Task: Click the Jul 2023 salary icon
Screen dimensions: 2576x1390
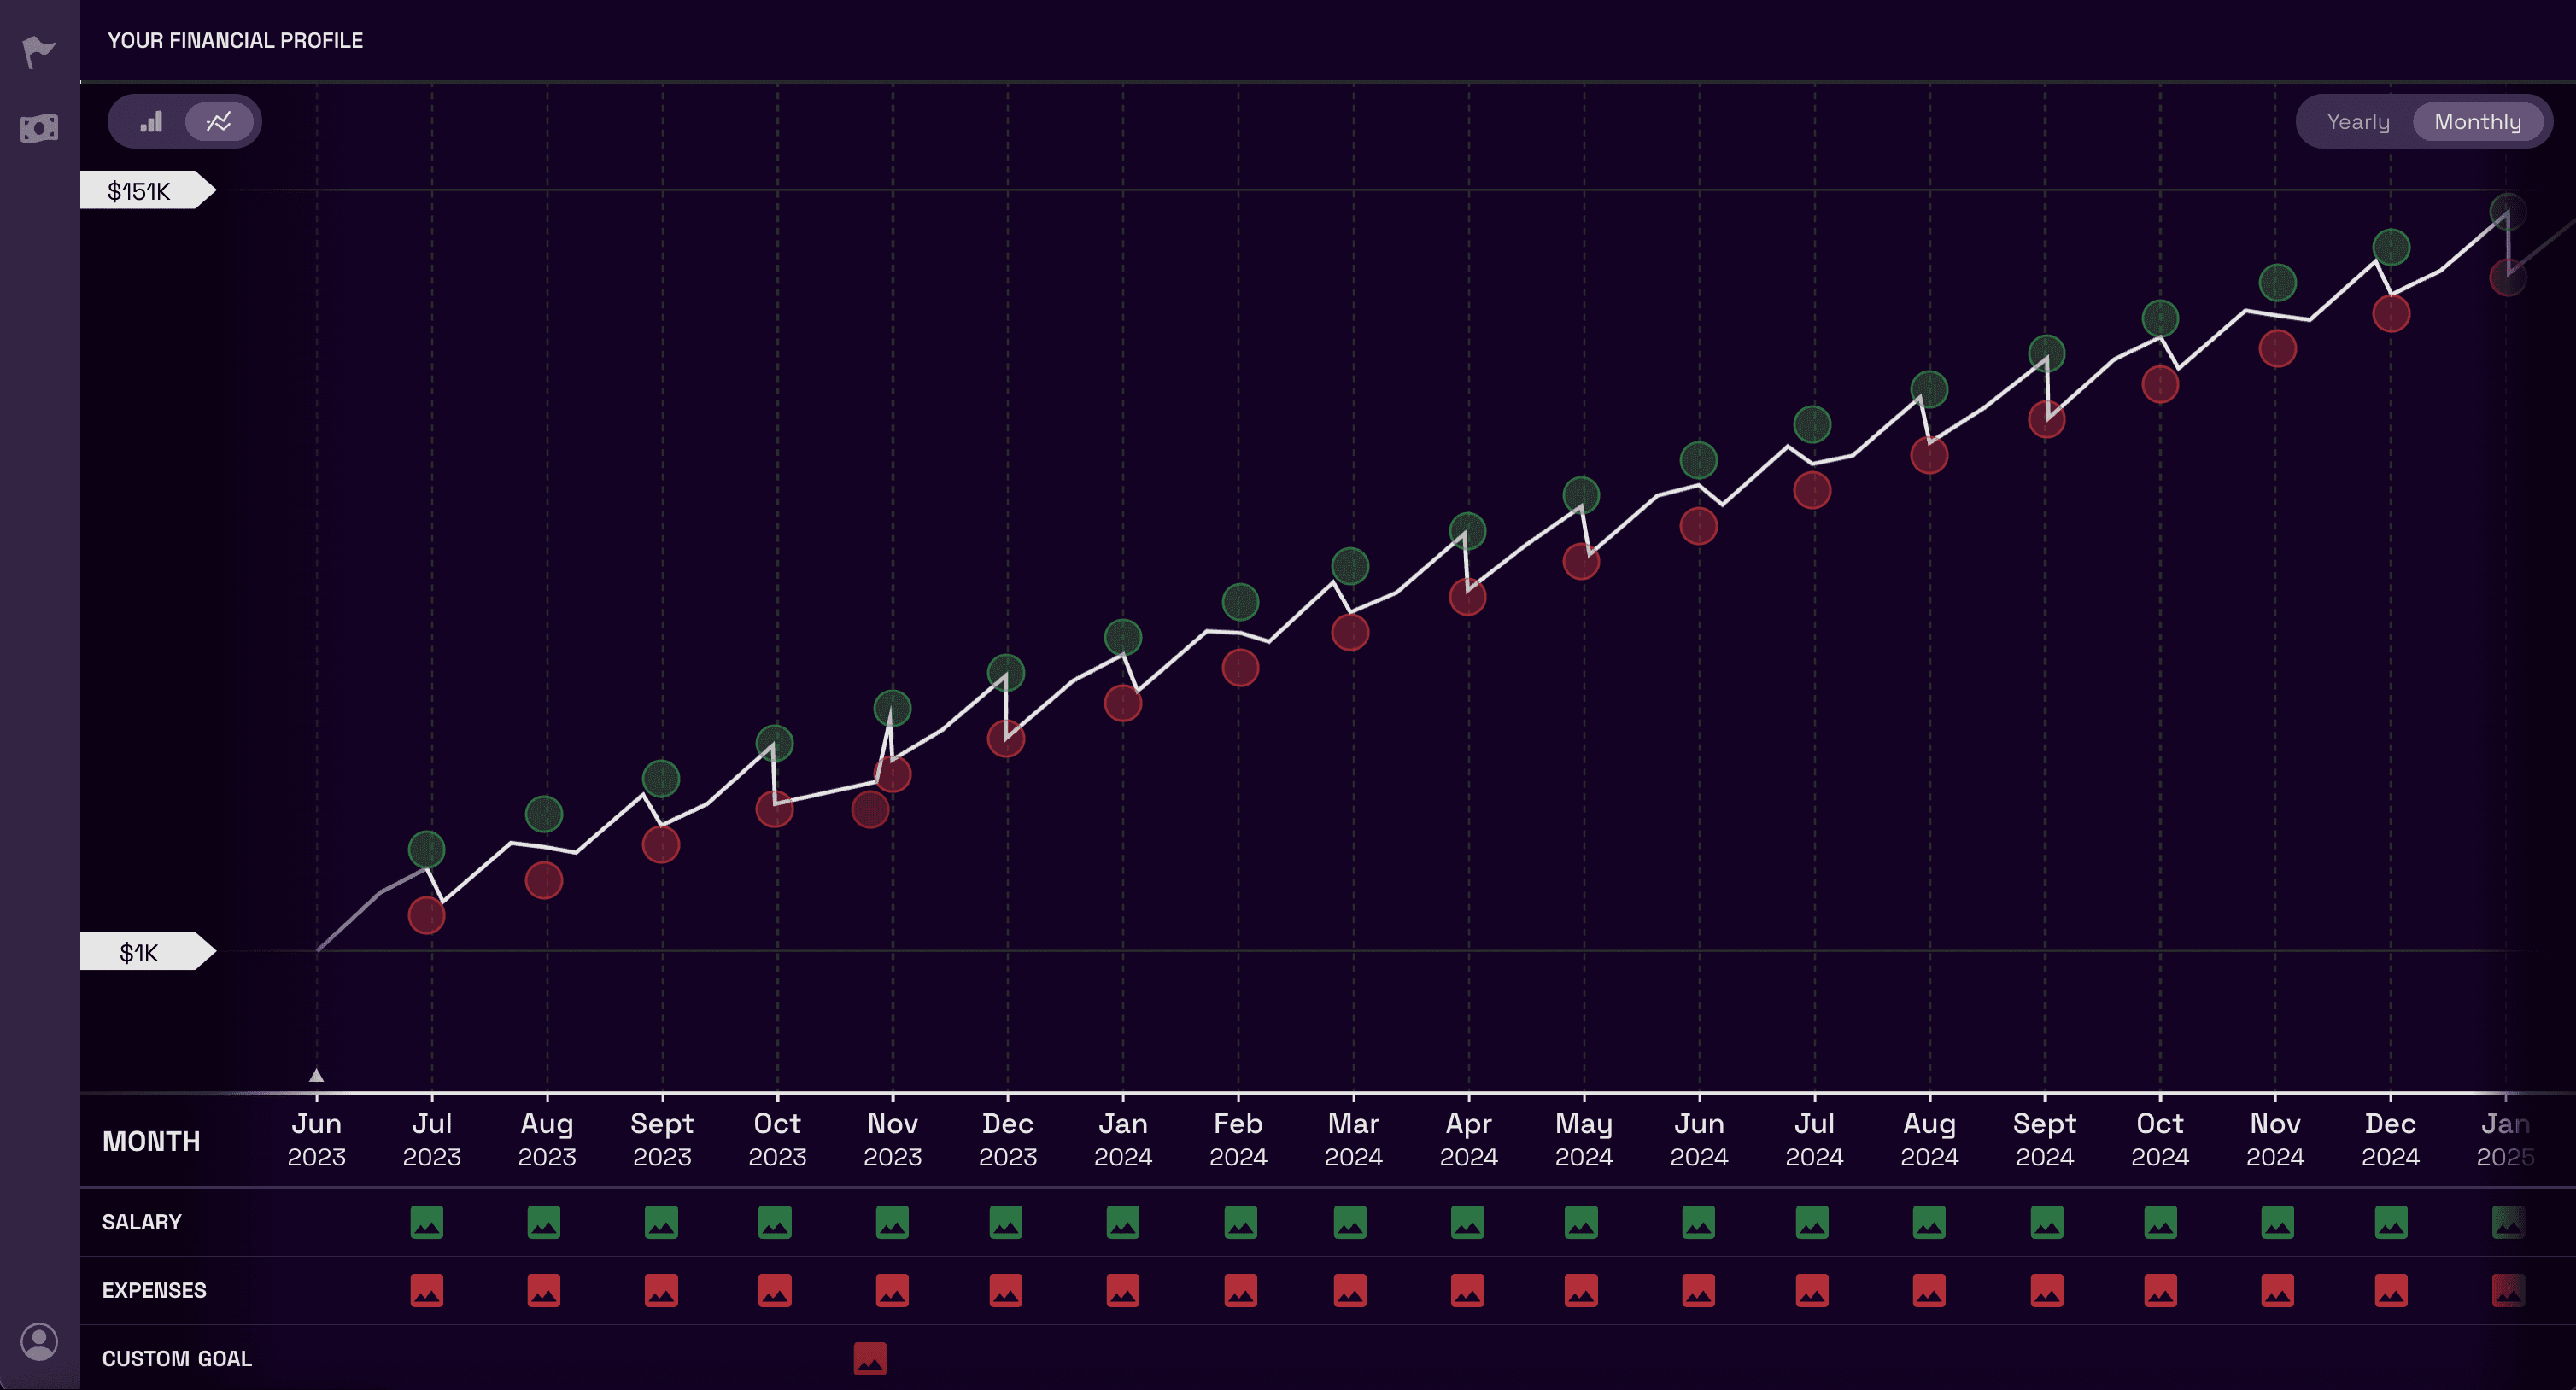Action: point(427,1222)
